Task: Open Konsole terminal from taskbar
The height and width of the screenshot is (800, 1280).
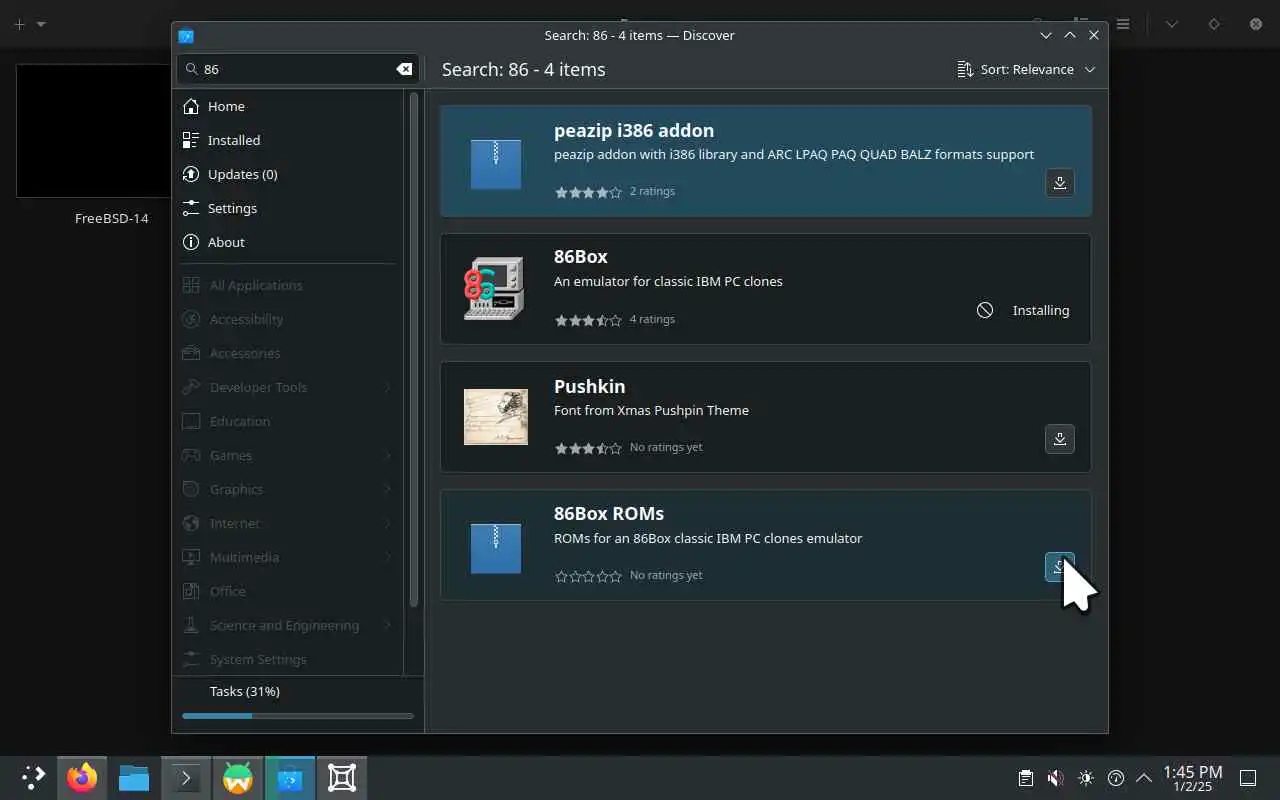Action: [x=186, y=777]
